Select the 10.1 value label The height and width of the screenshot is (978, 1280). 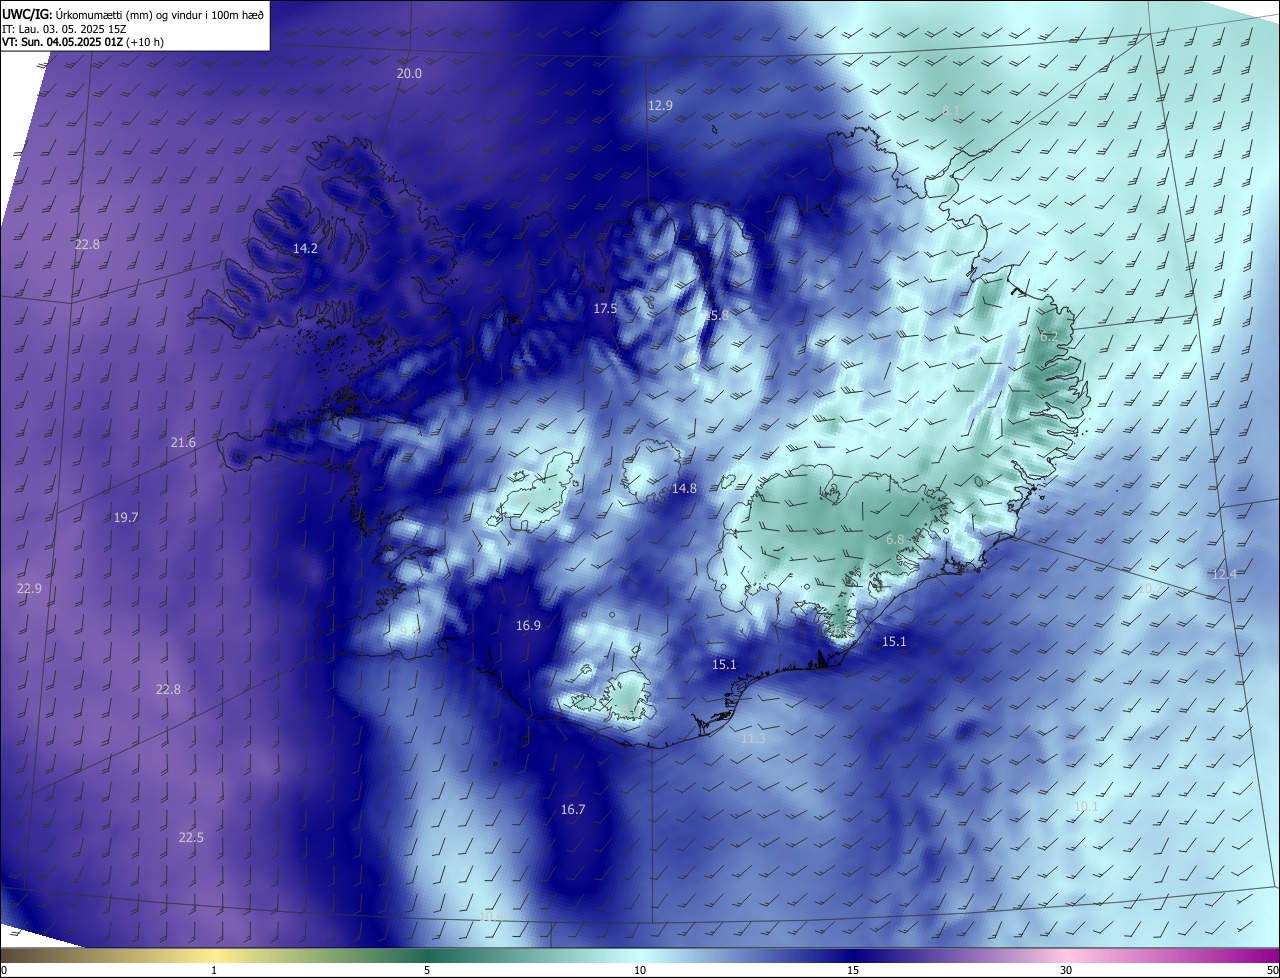coord(1086,807)
